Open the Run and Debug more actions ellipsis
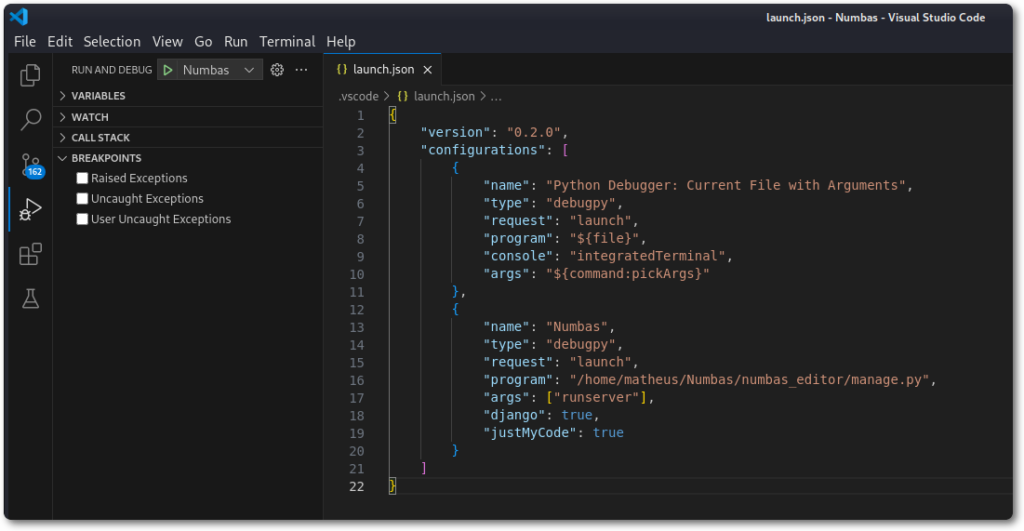Viewport: 1024px width, 531px height. pyautogui.click(x=301, y=70)
